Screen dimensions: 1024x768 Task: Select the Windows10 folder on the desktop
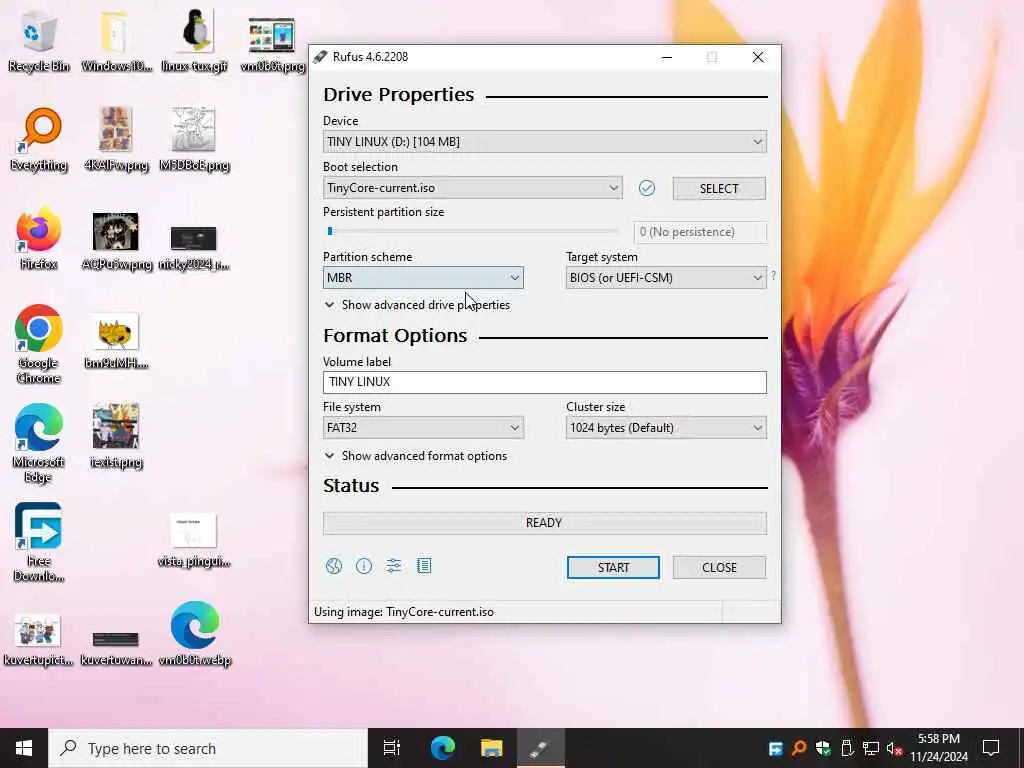(x=116, y=41)
